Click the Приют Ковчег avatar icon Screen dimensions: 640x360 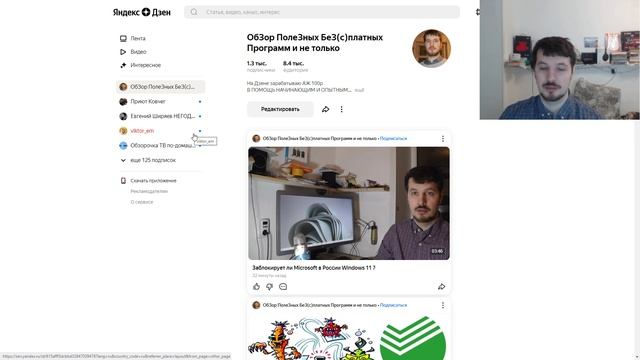pyautogui.click(x=123, y=102)
